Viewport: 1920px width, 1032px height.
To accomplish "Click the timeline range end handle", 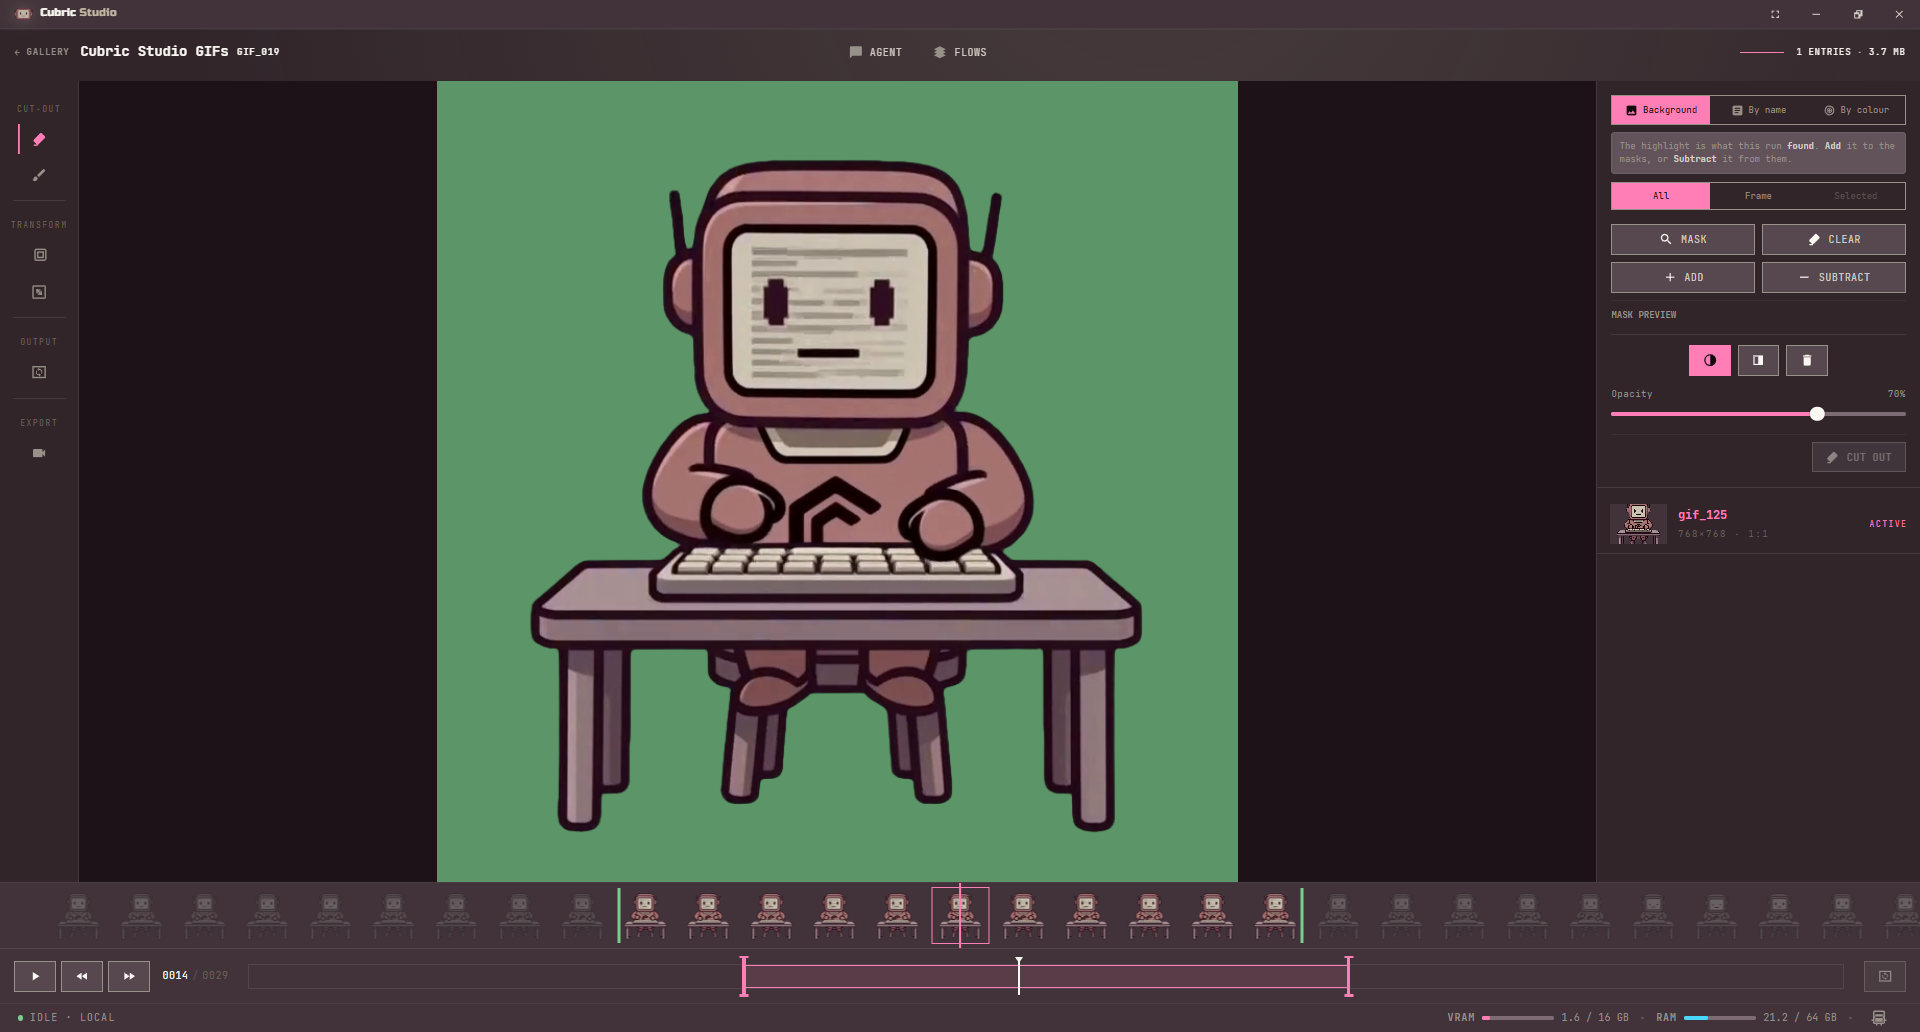I will pos(1349,976).
